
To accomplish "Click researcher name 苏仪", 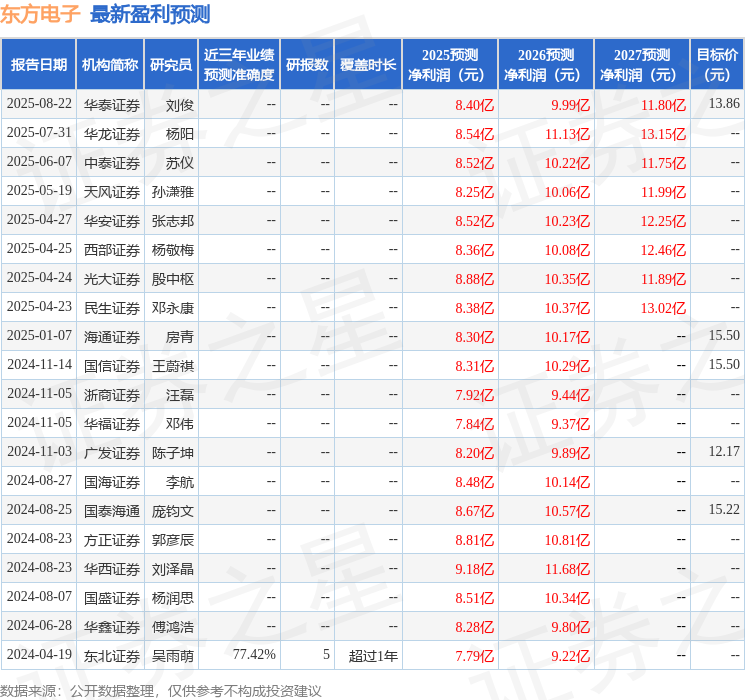I will tap(180, 163).
